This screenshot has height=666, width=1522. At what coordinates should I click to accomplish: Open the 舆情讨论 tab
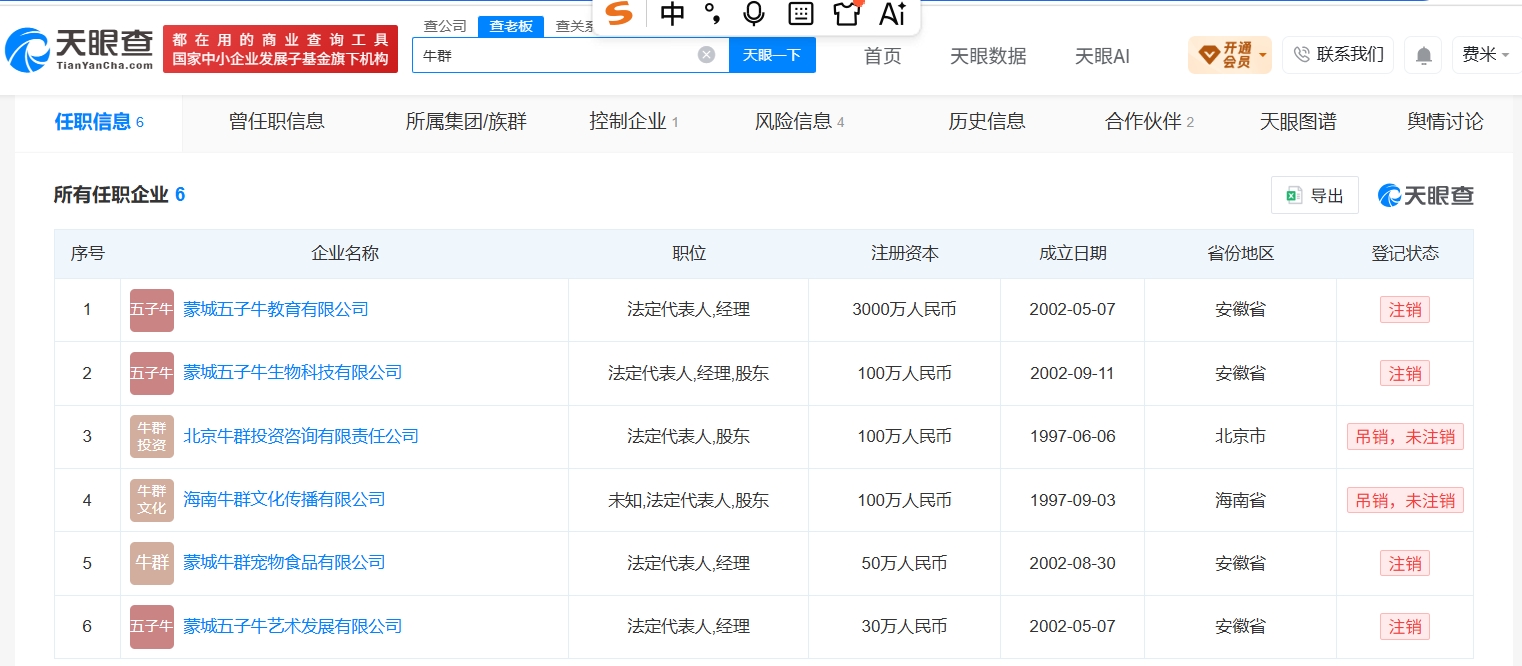(x=1445, y=123)
